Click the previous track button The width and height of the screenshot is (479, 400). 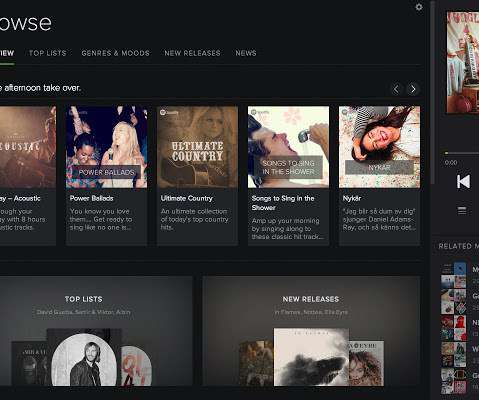point(463,182)
